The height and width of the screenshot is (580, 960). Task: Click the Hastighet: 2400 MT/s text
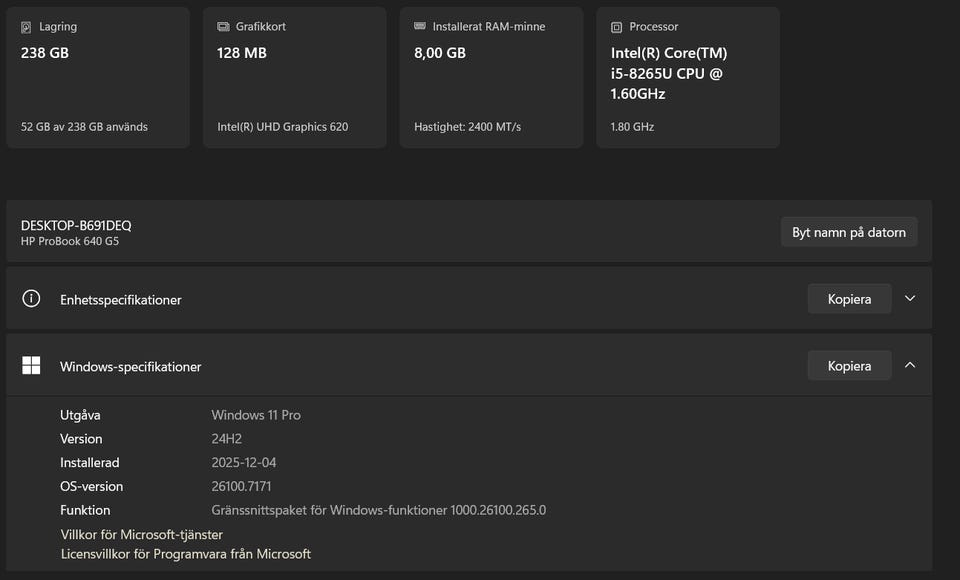pos(467,127)
